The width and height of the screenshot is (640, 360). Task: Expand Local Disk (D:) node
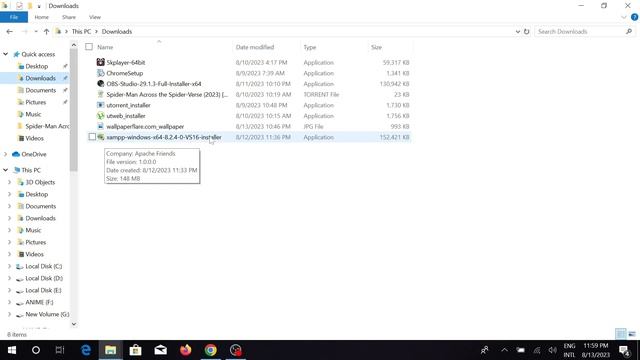point(10,278)
